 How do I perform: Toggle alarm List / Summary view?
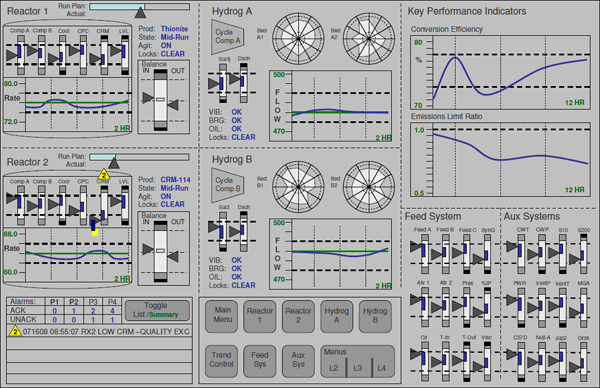(157, 310)
